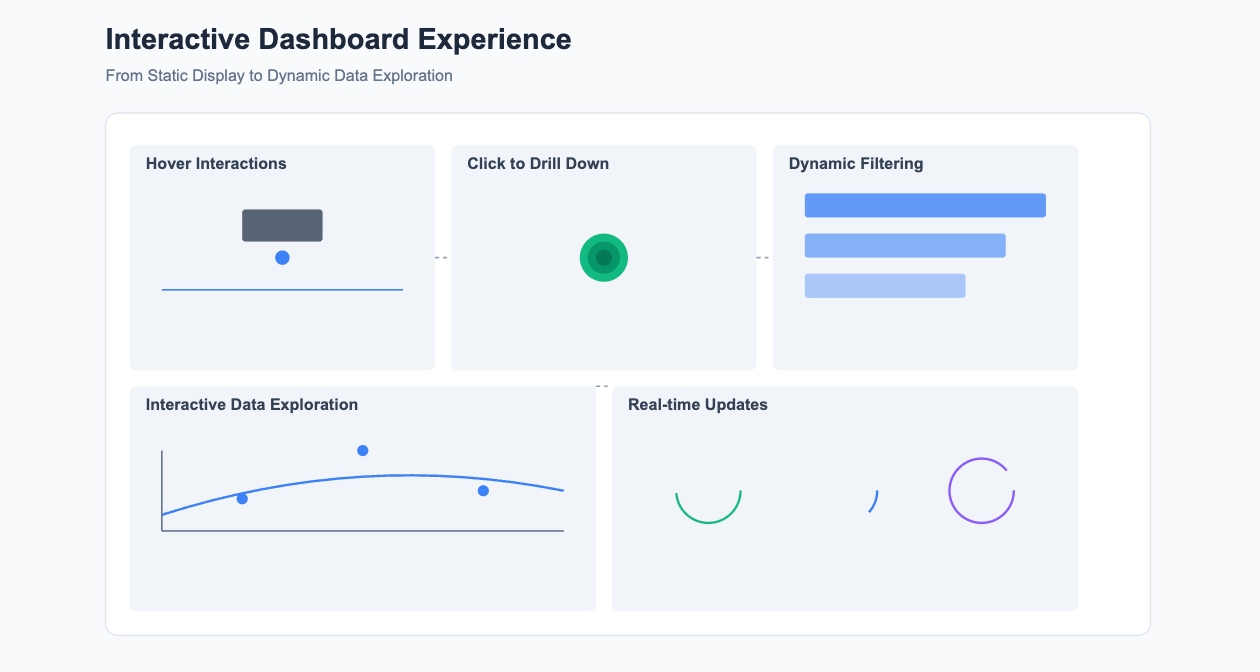The height and width of the screenshot is (672, 1260).
Task: Click the green half-circle update indicator
Action: [708, 507]
